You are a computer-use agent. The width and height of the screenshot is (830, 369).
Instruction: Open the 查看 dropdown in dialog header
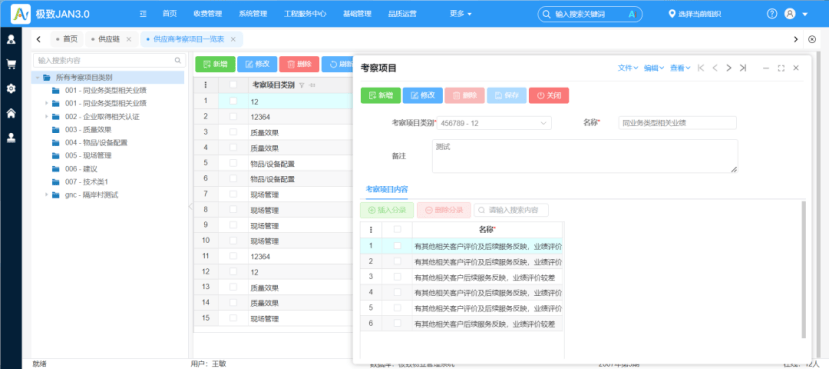pyautogui.click(x=680, y=68)
